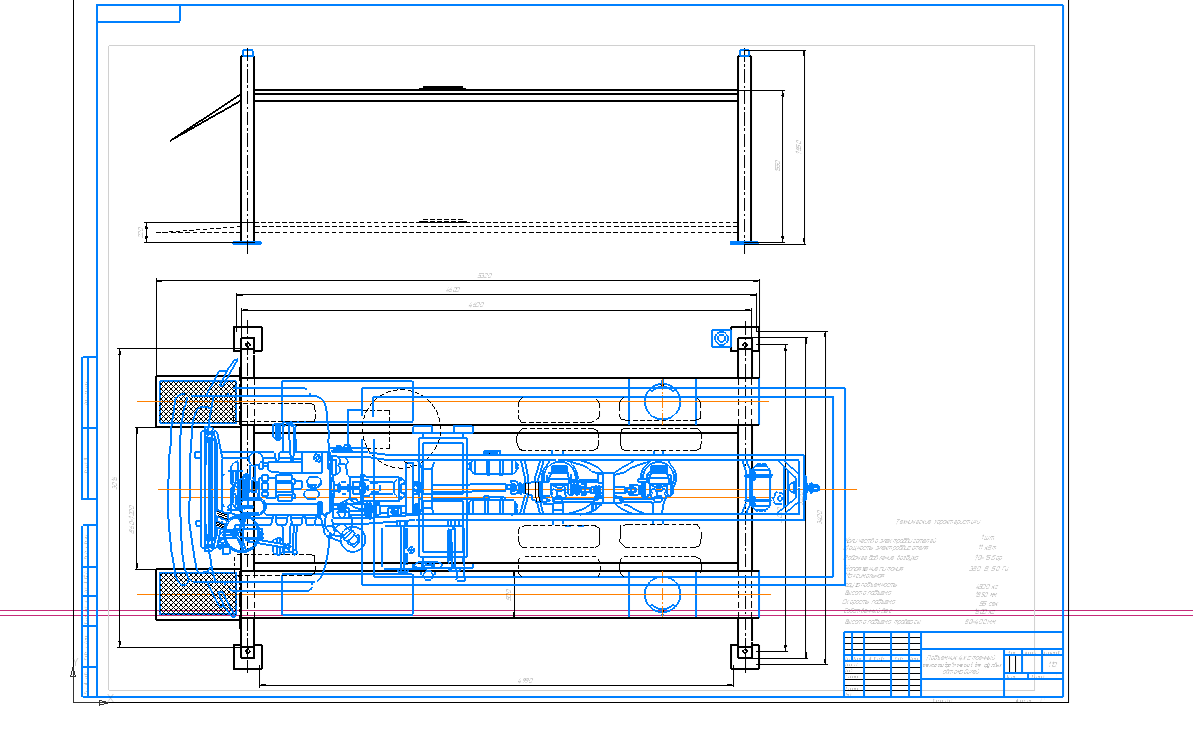Click the upper platform lifting pad circle
The width and height of the screenshot is (1193, 741).
662,401
